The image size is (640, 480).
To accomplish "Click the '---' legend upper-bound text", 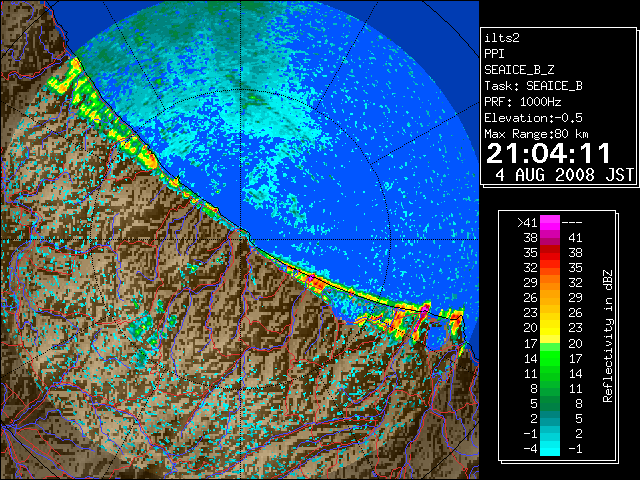I will pos(572,223).
